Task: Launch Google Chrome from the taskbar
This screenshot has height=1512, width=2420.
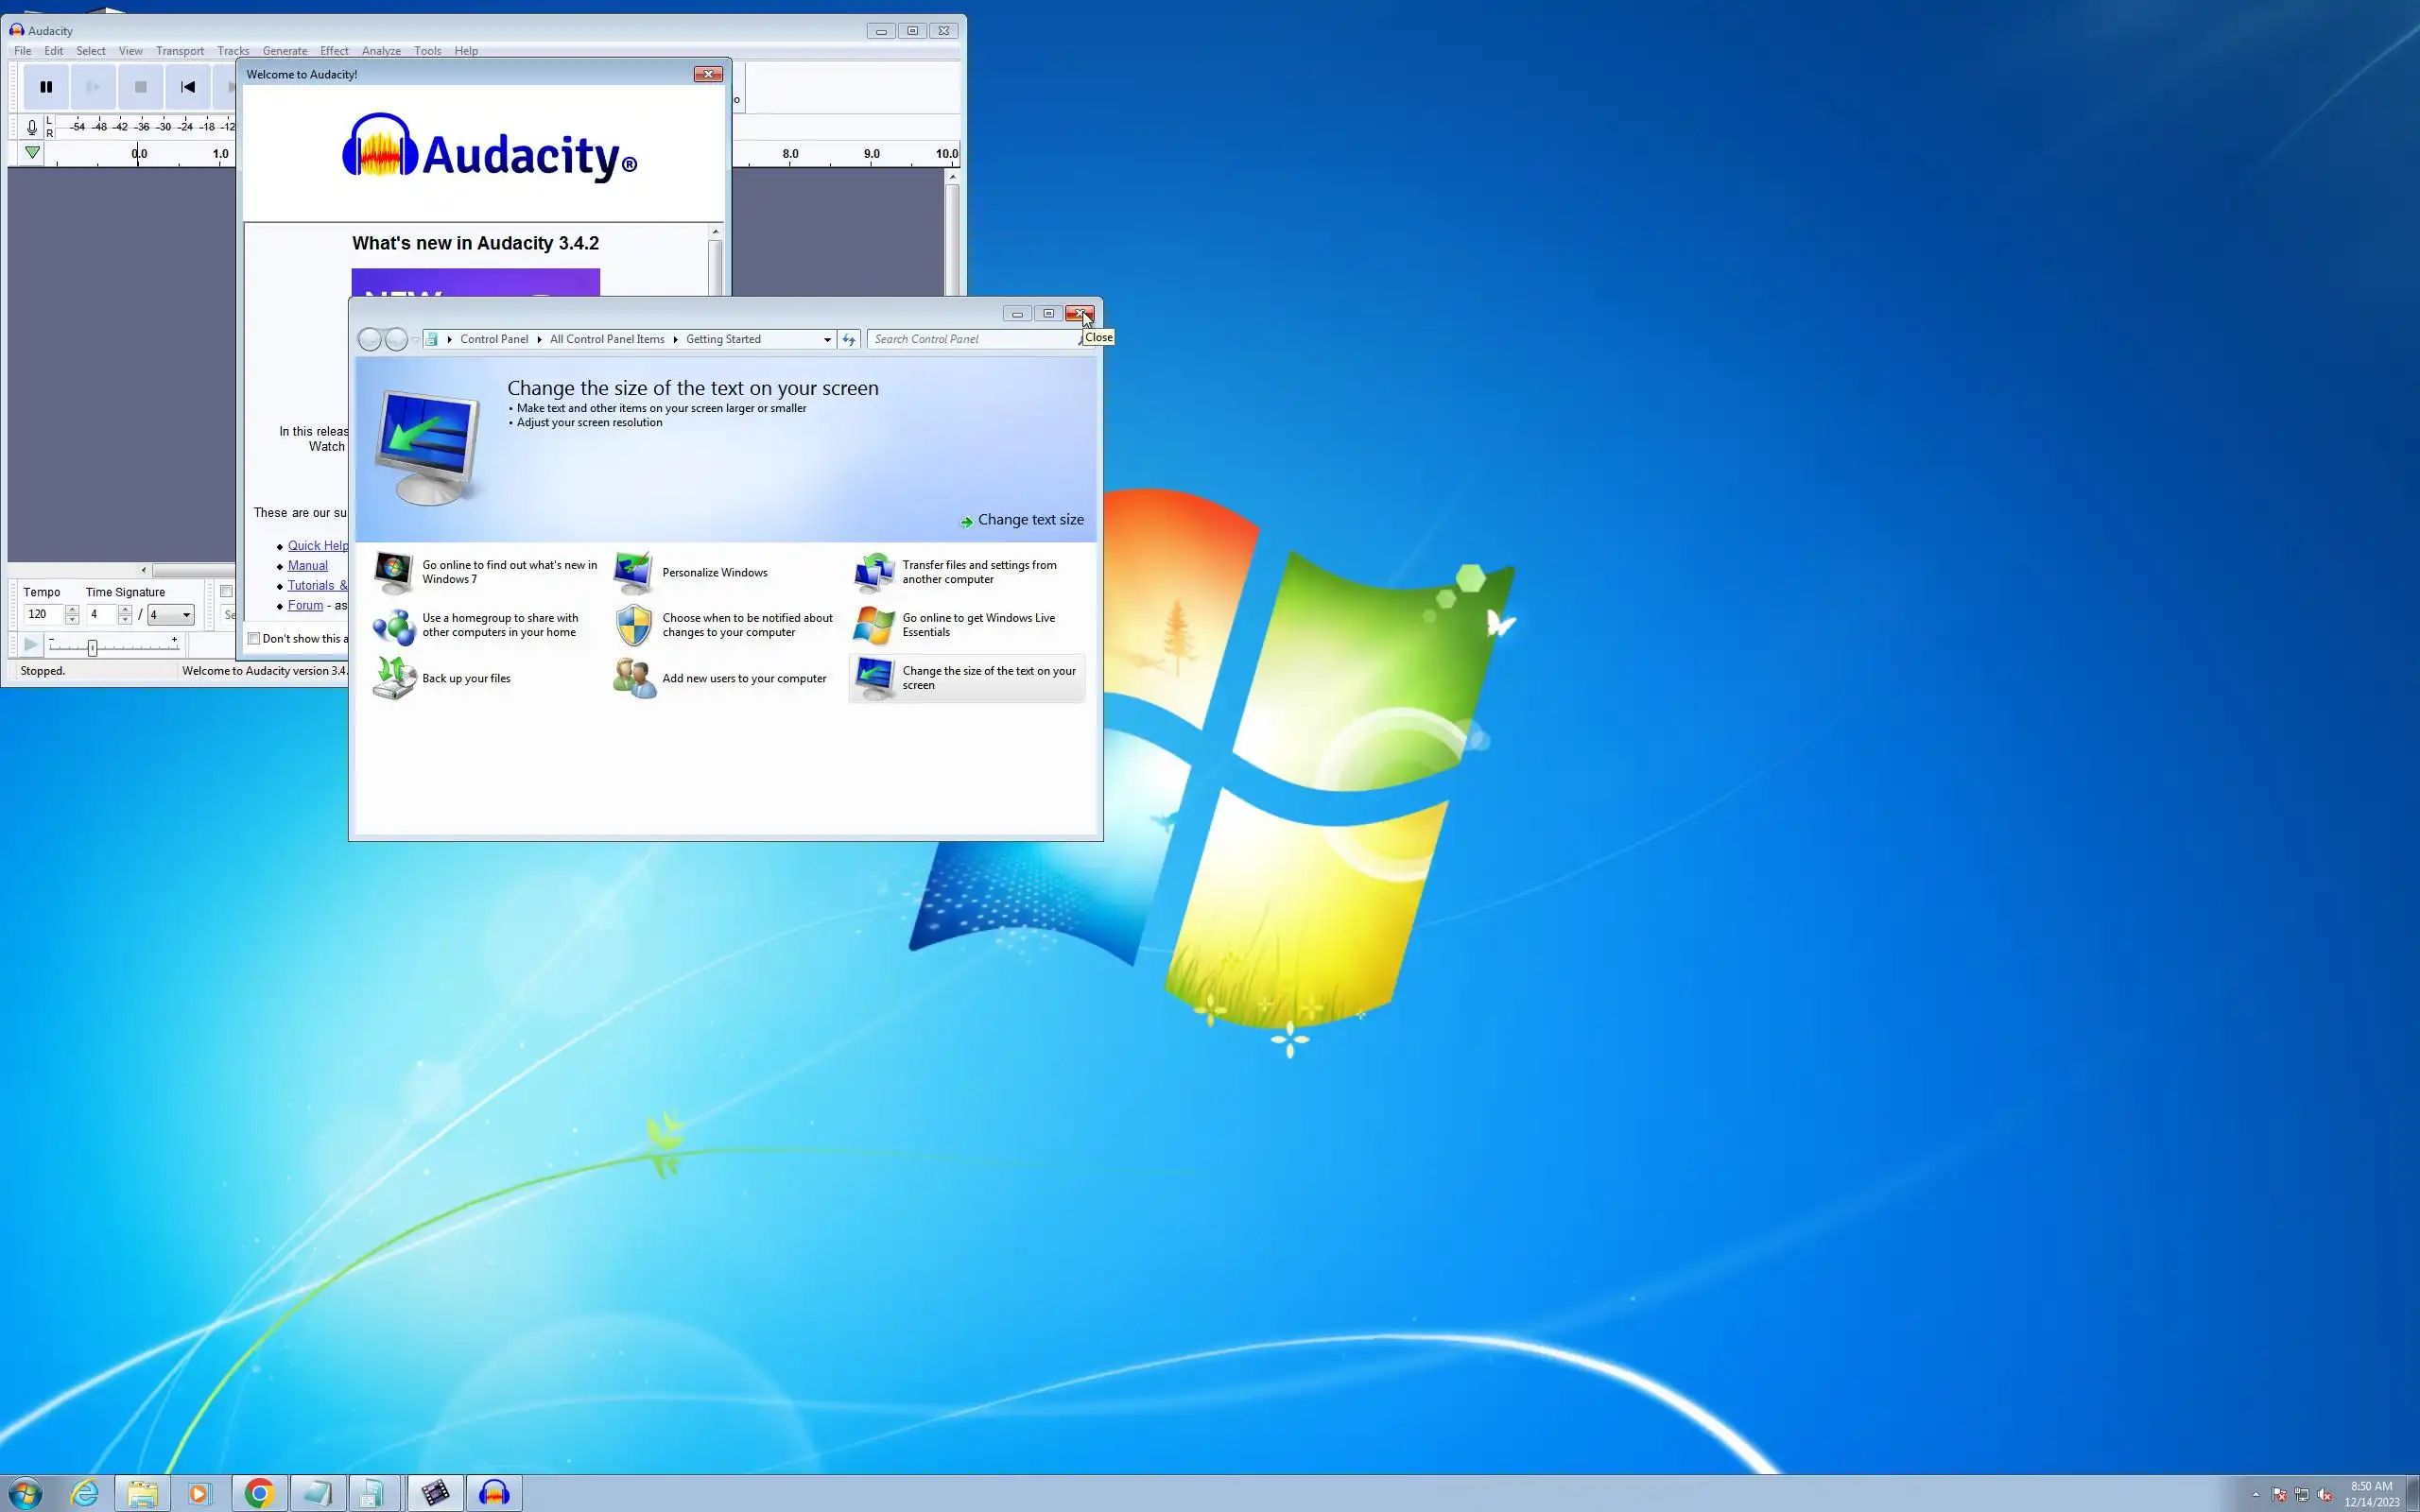Action: pyautogui.click(x=259, y=1493)
